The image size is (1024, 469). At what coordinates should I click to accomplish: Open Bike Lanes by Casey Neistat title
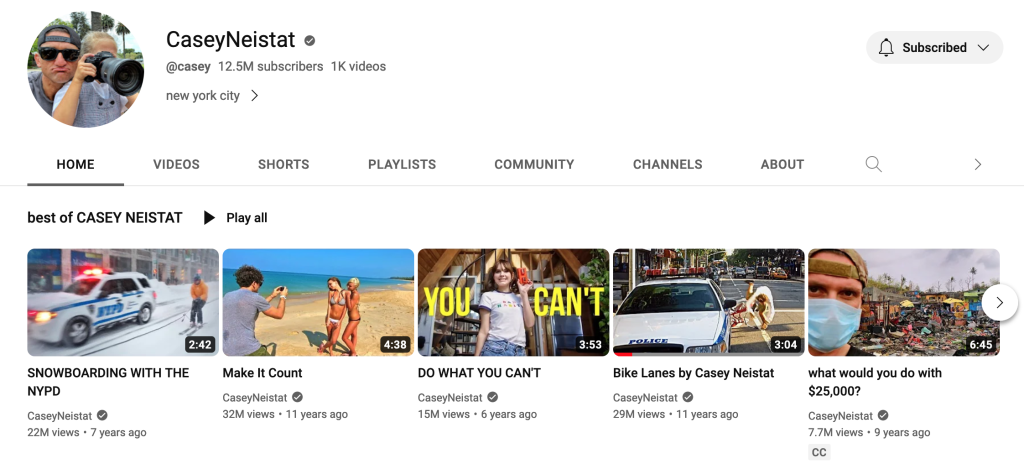693,373
